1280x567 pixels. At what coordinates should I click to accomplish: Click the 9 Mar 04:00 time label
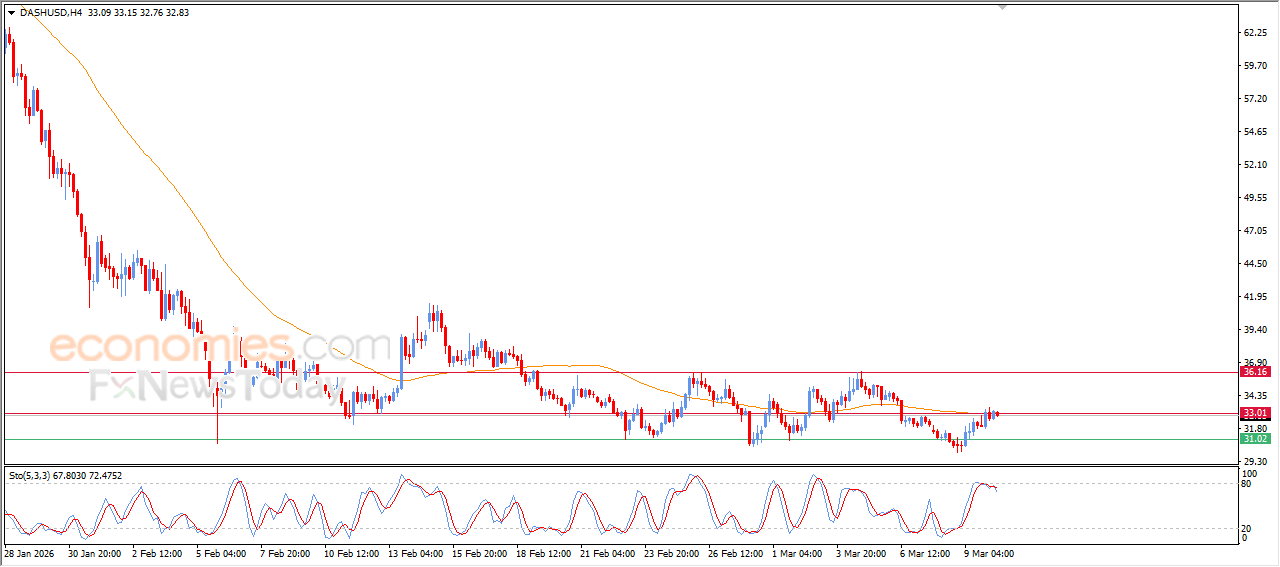click(x=989, y=553)
